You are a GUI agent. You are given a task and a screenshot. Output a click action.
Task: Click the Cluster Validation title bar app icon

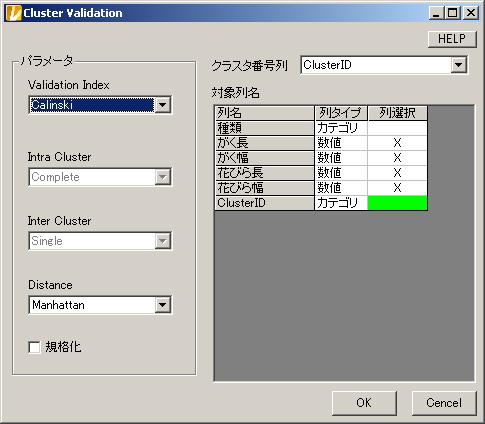(x=14, y=13)
